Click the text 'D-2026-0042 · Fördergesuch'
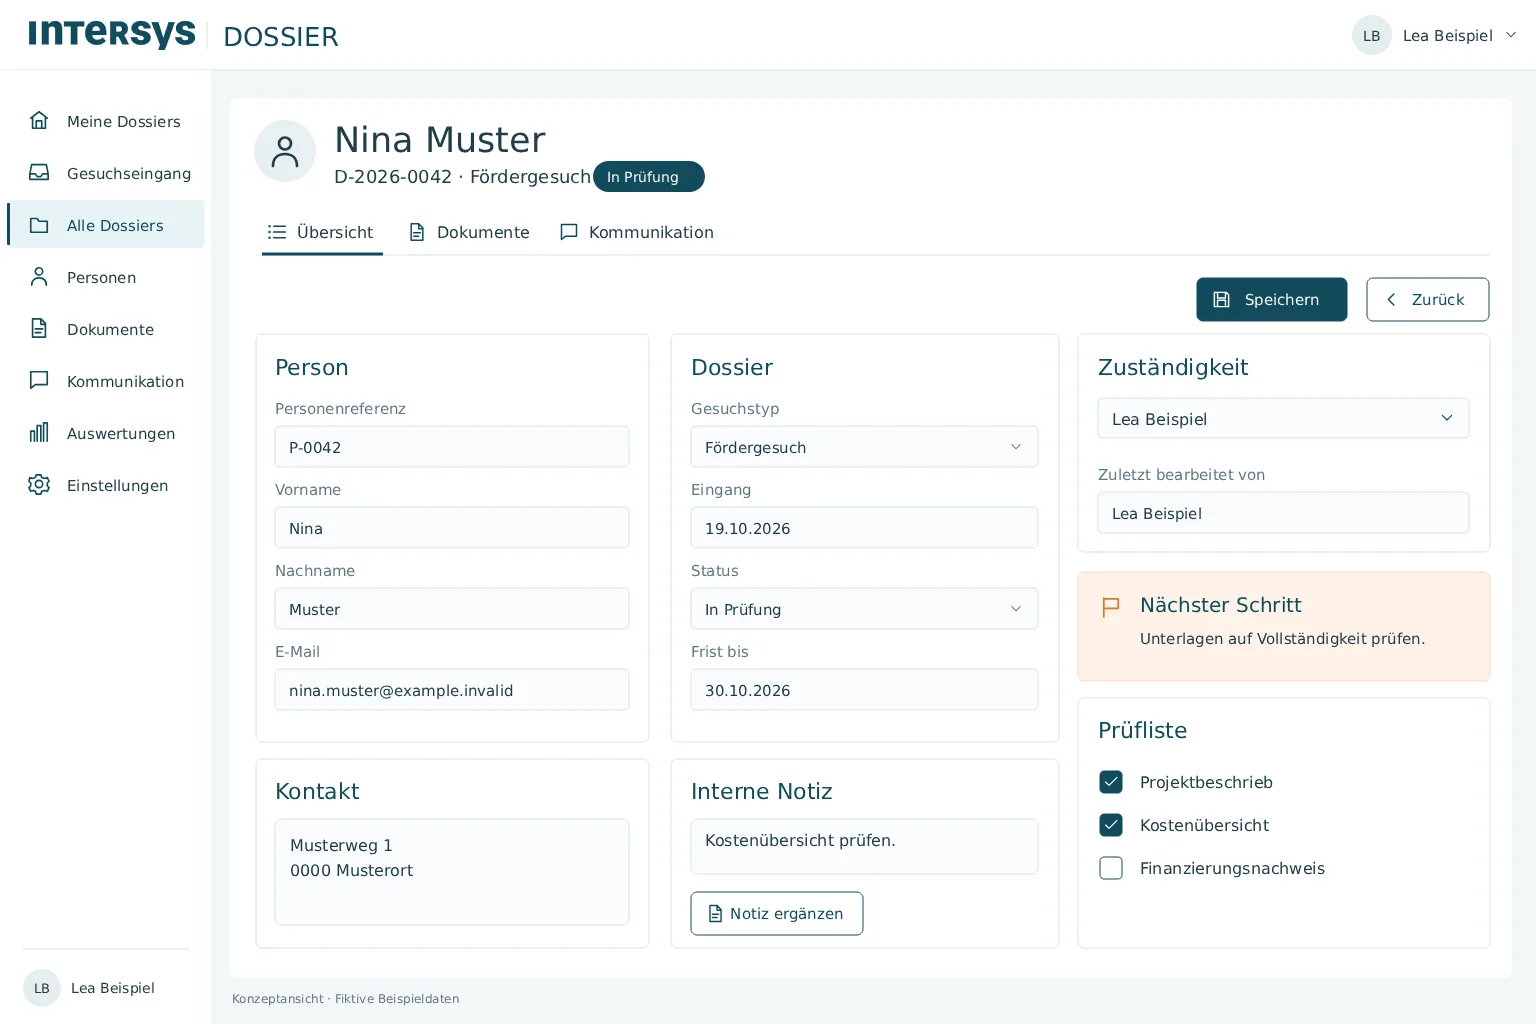Screen dimensions: 1536x1024 coord(462,177)
